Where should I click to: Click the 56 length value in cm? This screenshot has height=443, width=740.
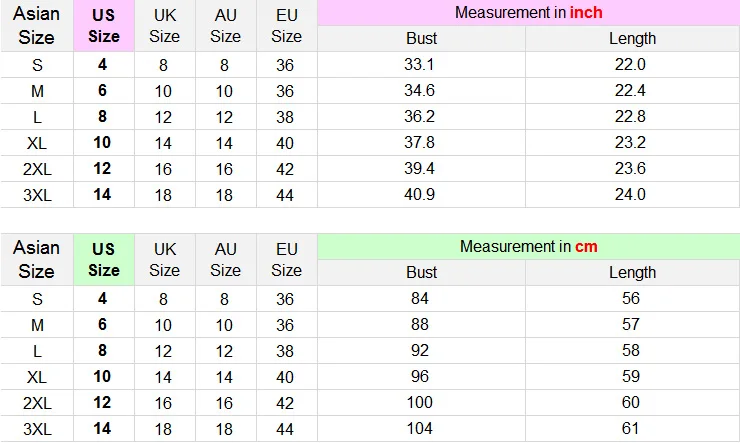click(631, 298)
